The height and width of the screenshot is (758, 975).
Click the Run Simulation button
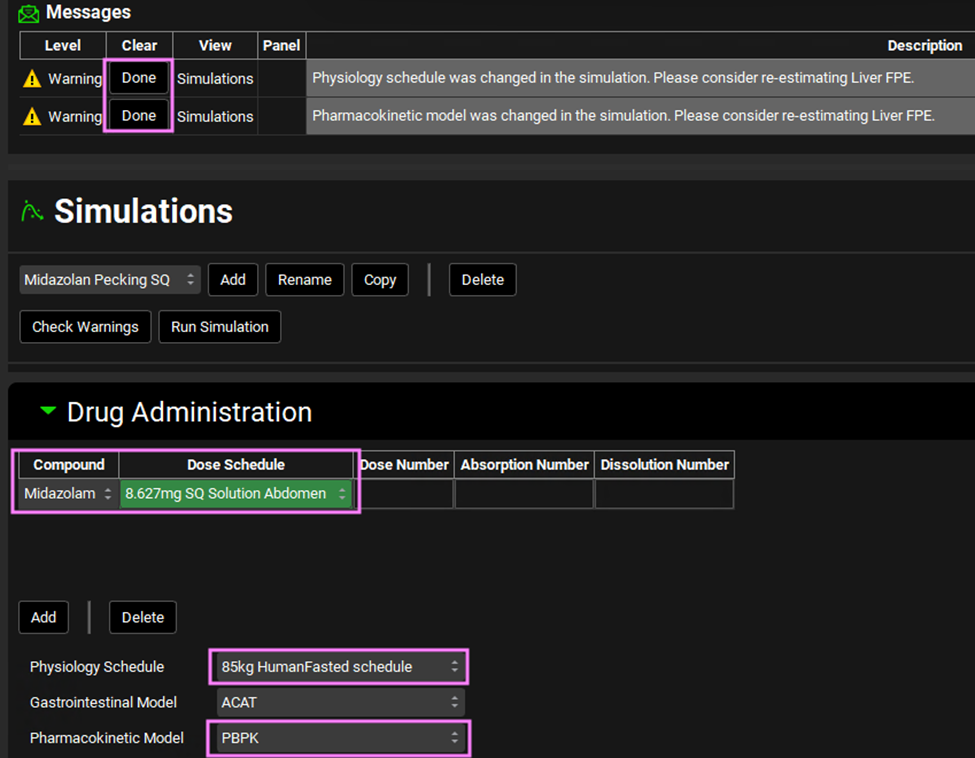tap(220, 327)
